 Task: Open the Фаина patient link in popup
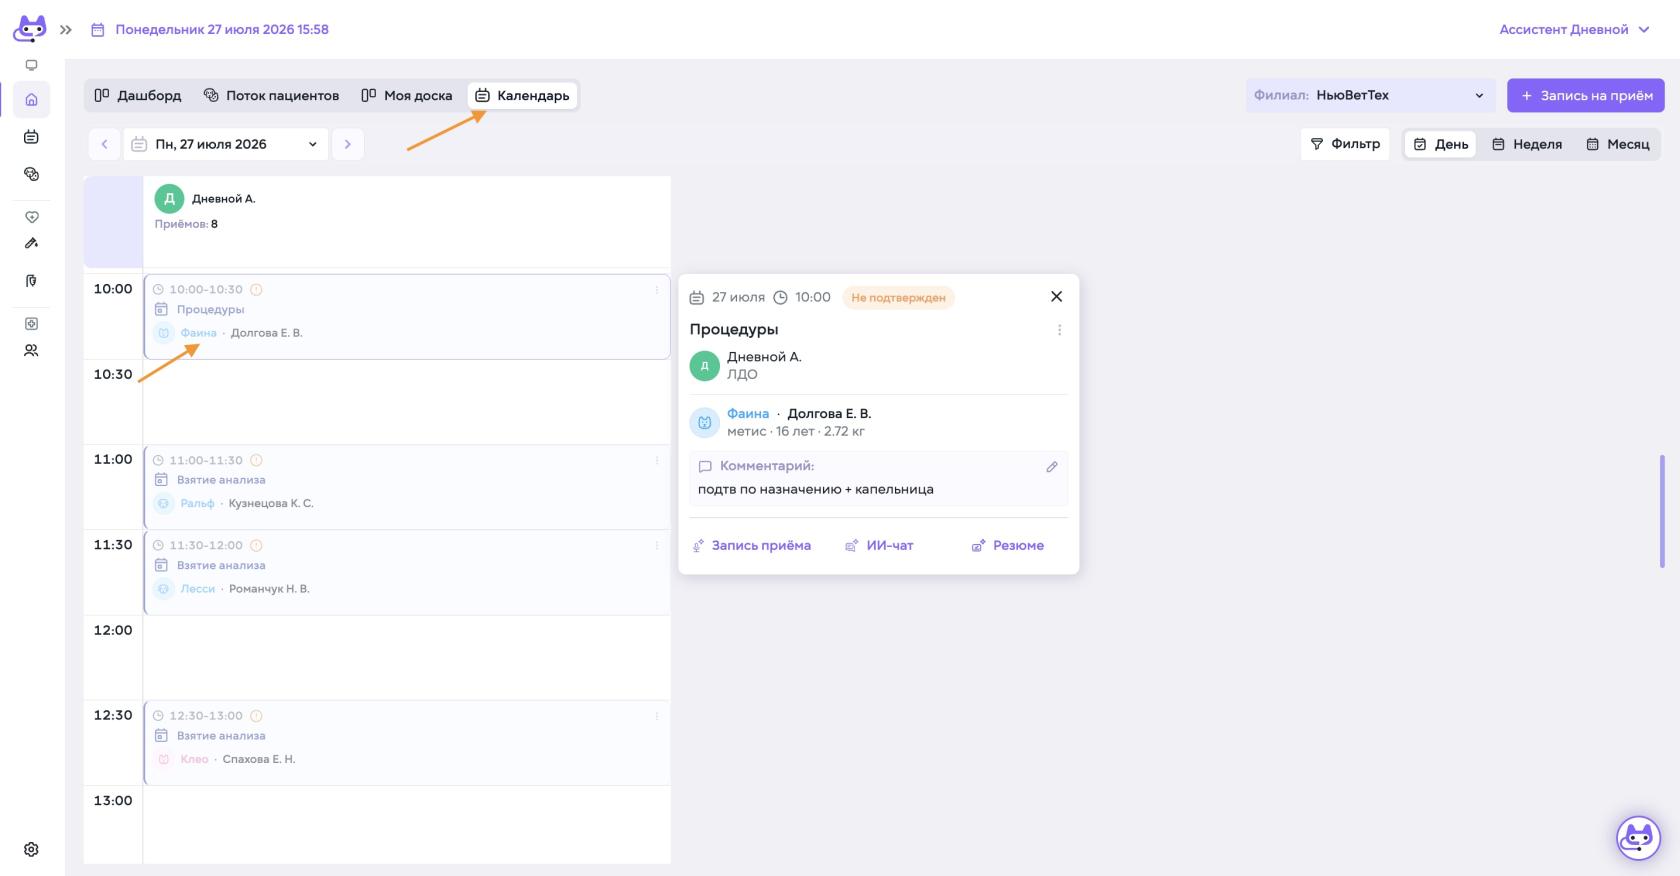[x=748, y=414]
